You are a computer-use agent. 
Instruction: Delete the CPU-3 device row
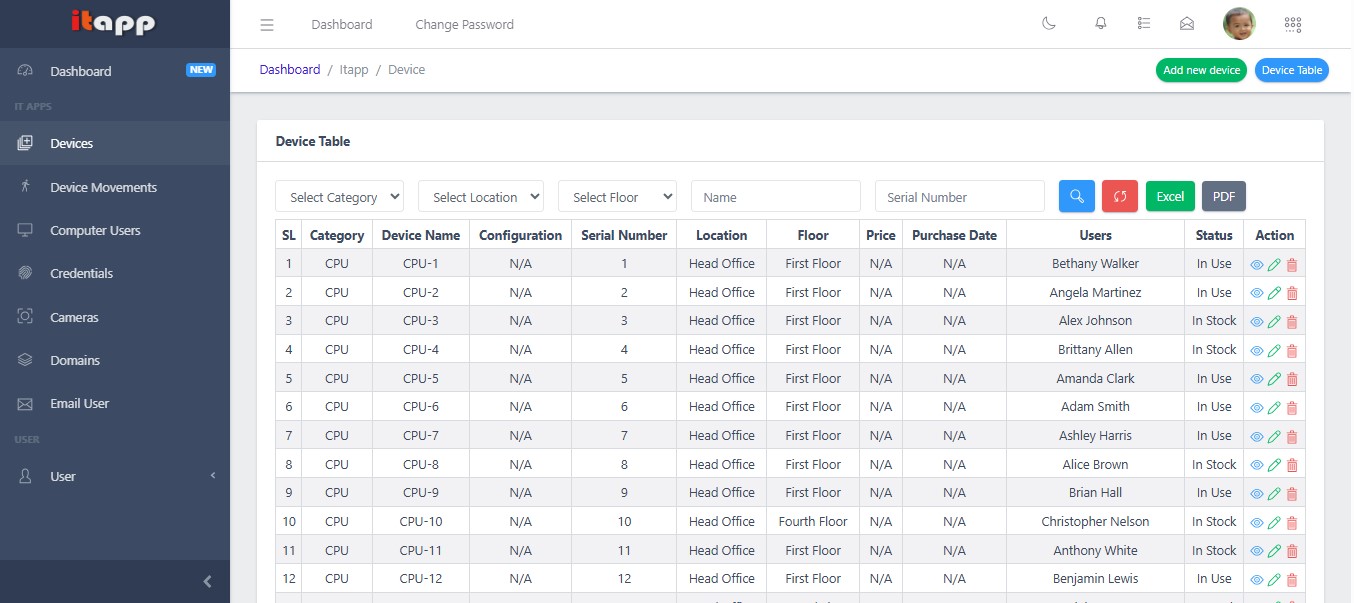click(x=1292, y=322)
